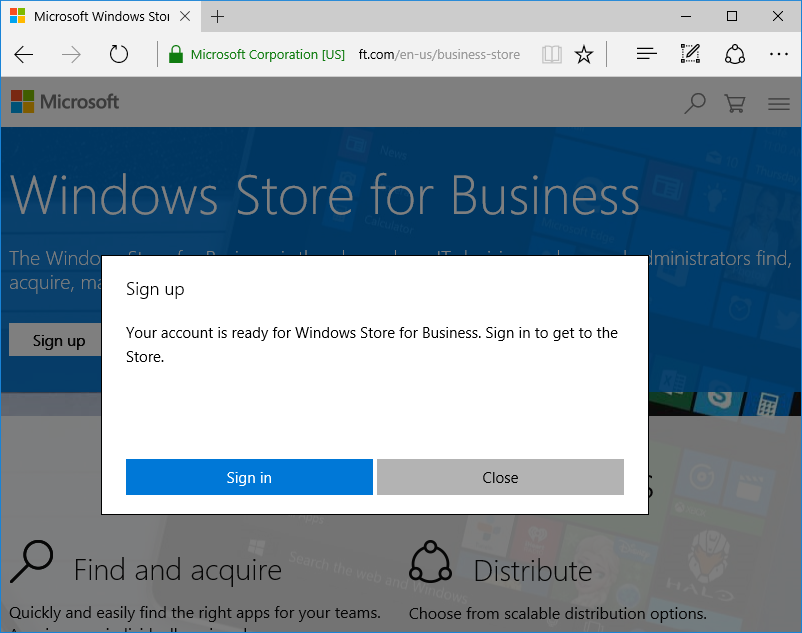Image resolution: width=802 pixels, height=633 pixels.
Task: Click the address bar URL field
Action: tap(438, 55)
